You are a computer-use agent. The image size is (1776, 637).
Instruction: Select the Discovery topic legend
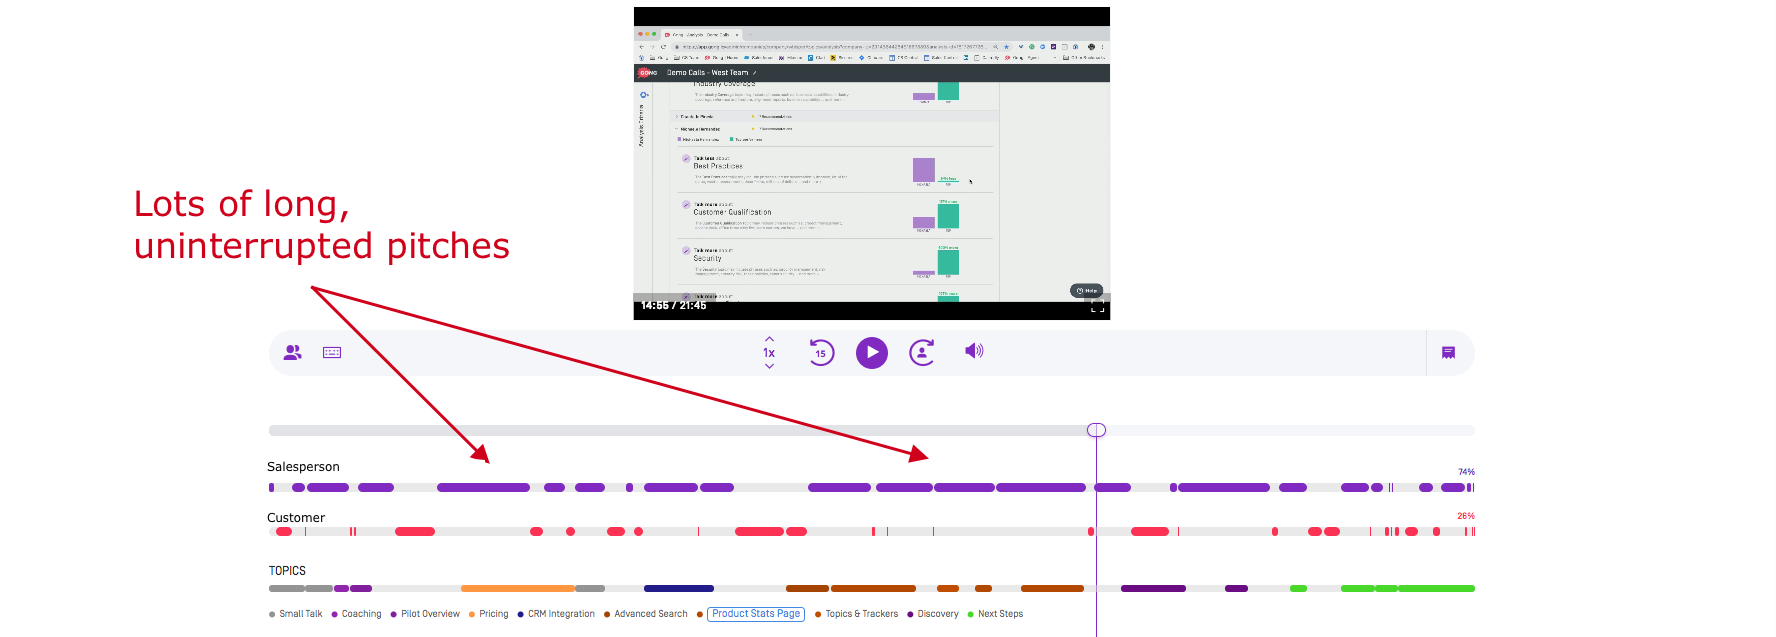[933, 614]
